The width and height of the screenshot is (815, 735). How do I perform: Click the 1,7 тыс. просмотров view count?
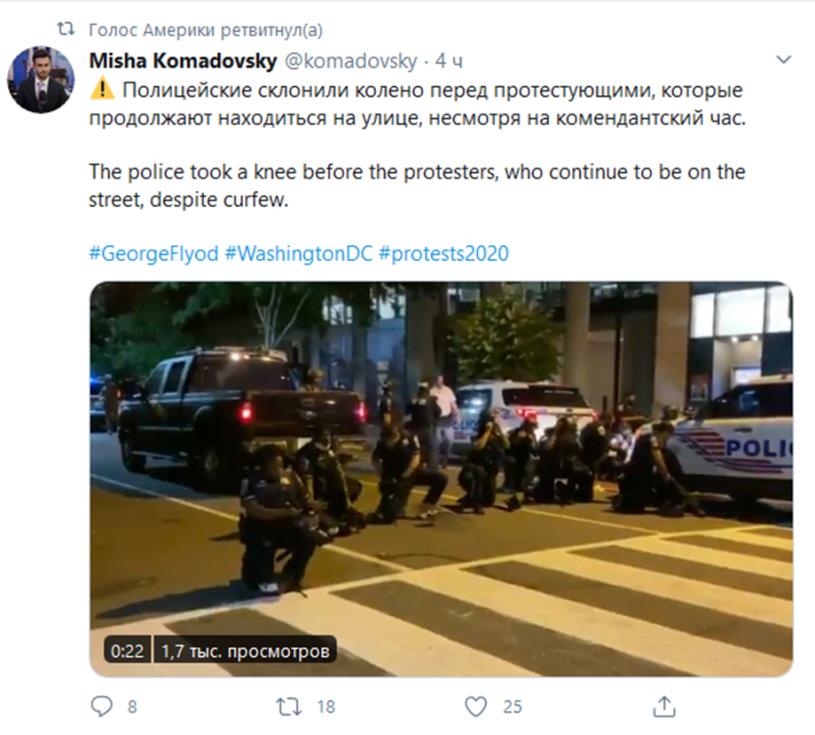pyautogui.click(x=245, y=651)
